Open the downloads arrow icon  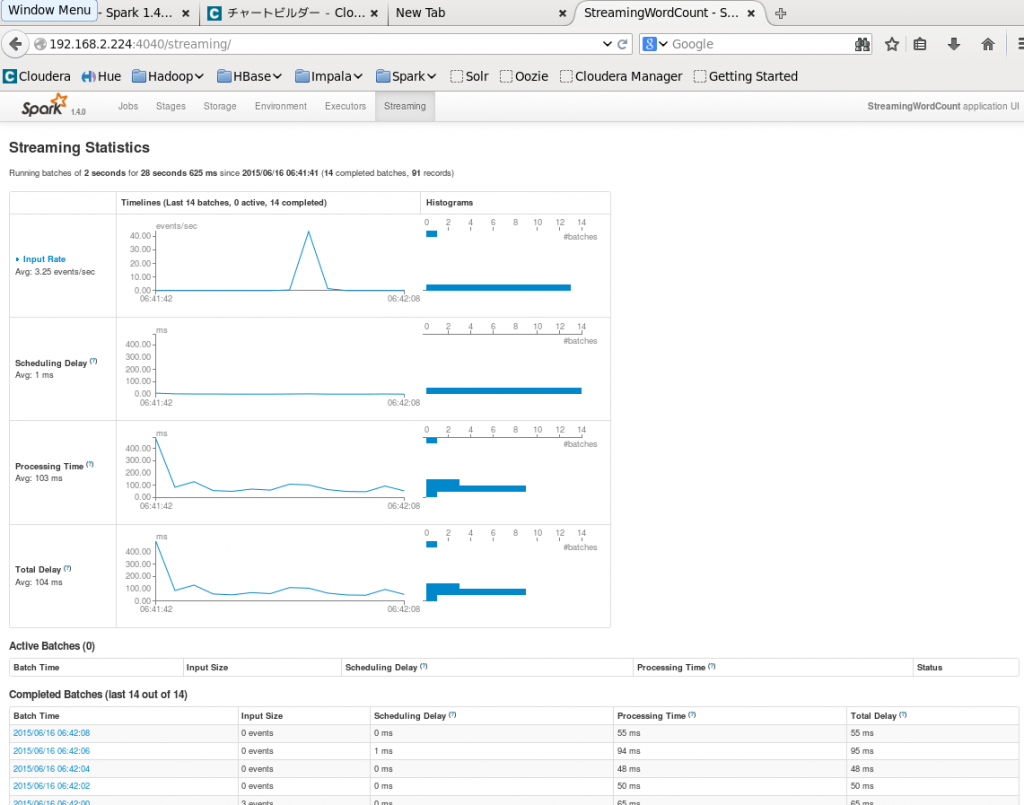(953, 44)
